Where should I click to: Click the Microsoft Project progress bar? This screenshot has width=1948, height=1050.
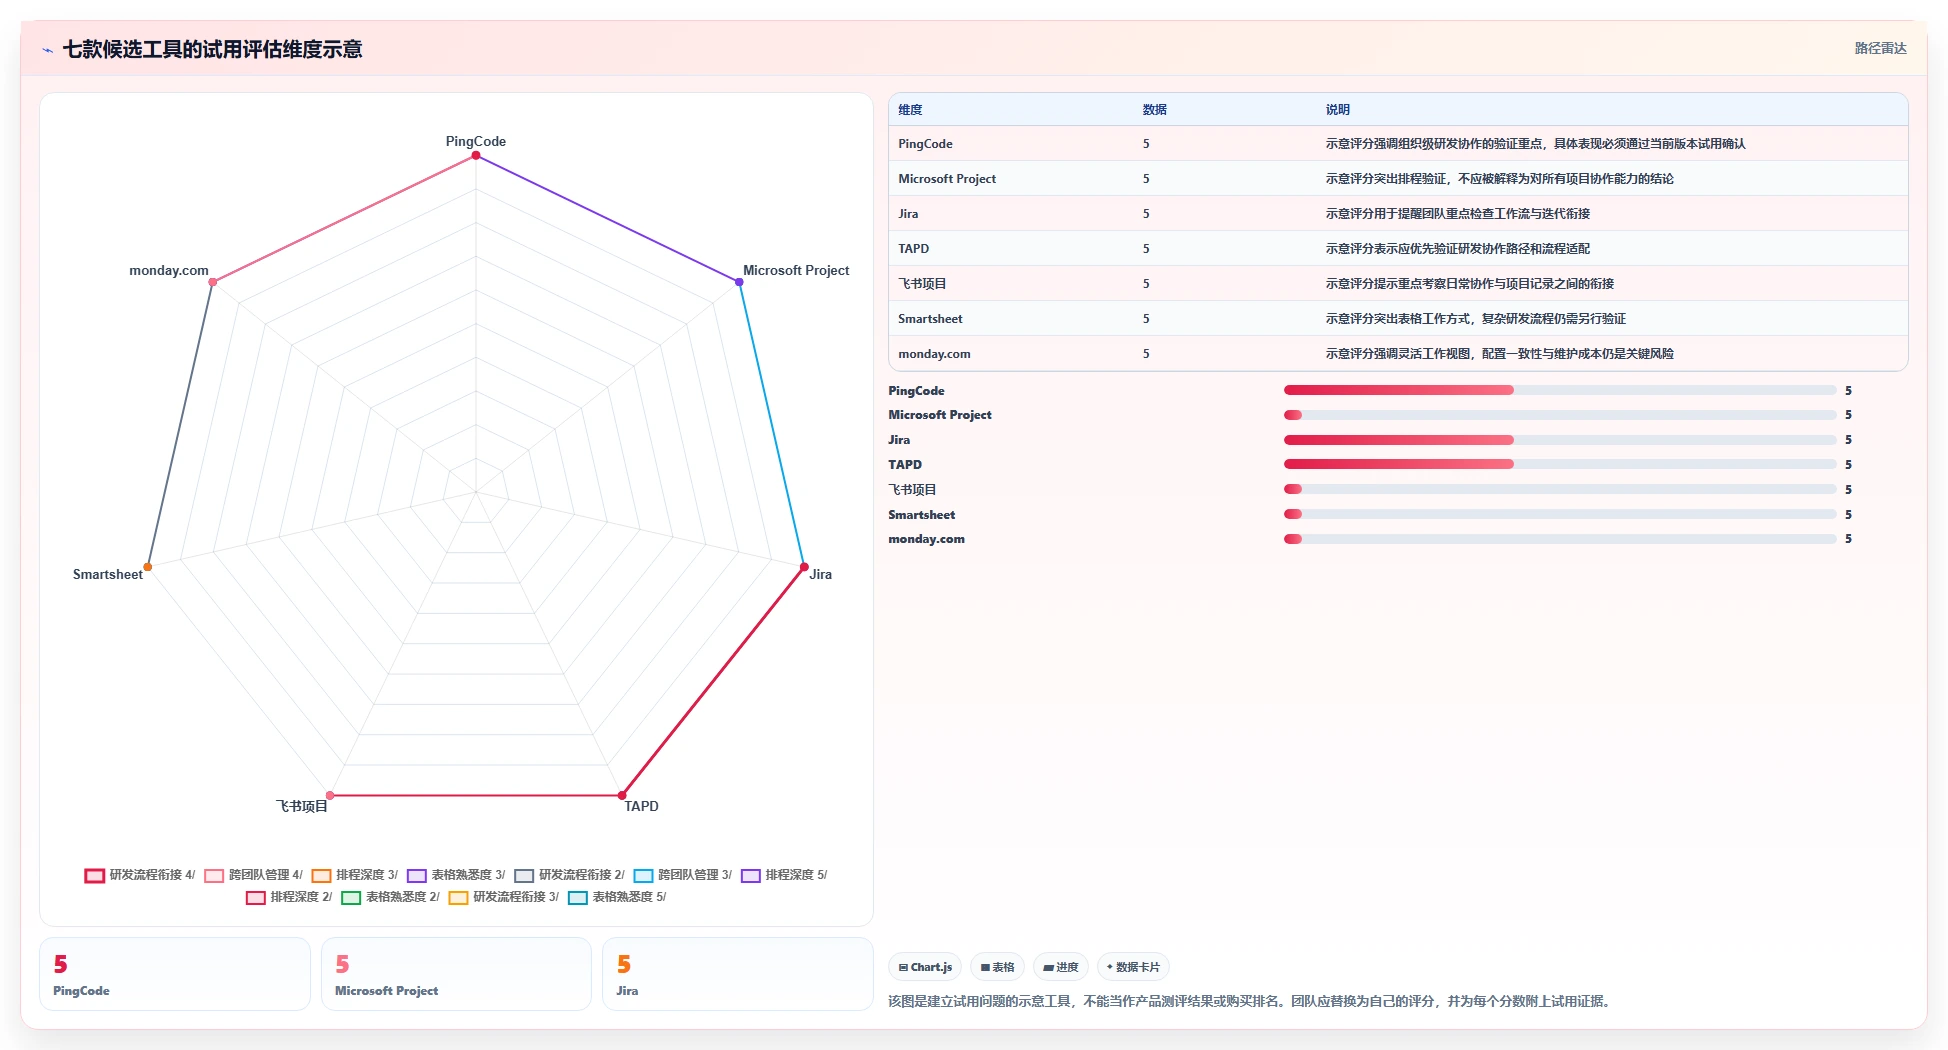pos(1560,415)
